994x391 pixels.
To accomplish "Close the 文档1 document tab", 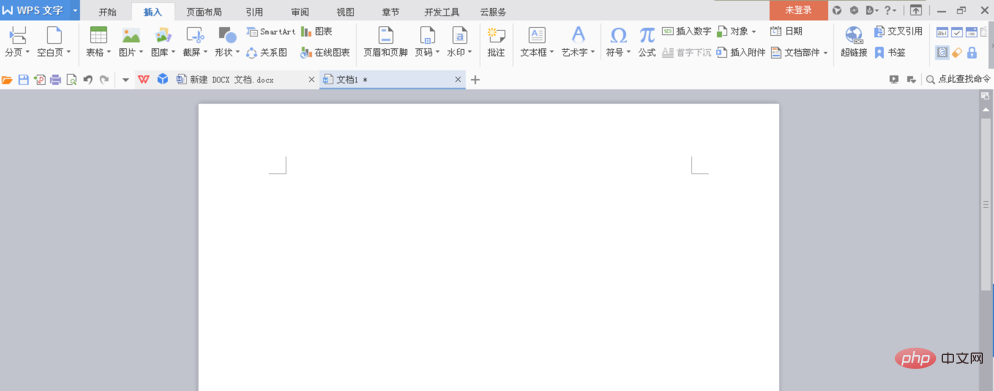I will pos(458,79).
